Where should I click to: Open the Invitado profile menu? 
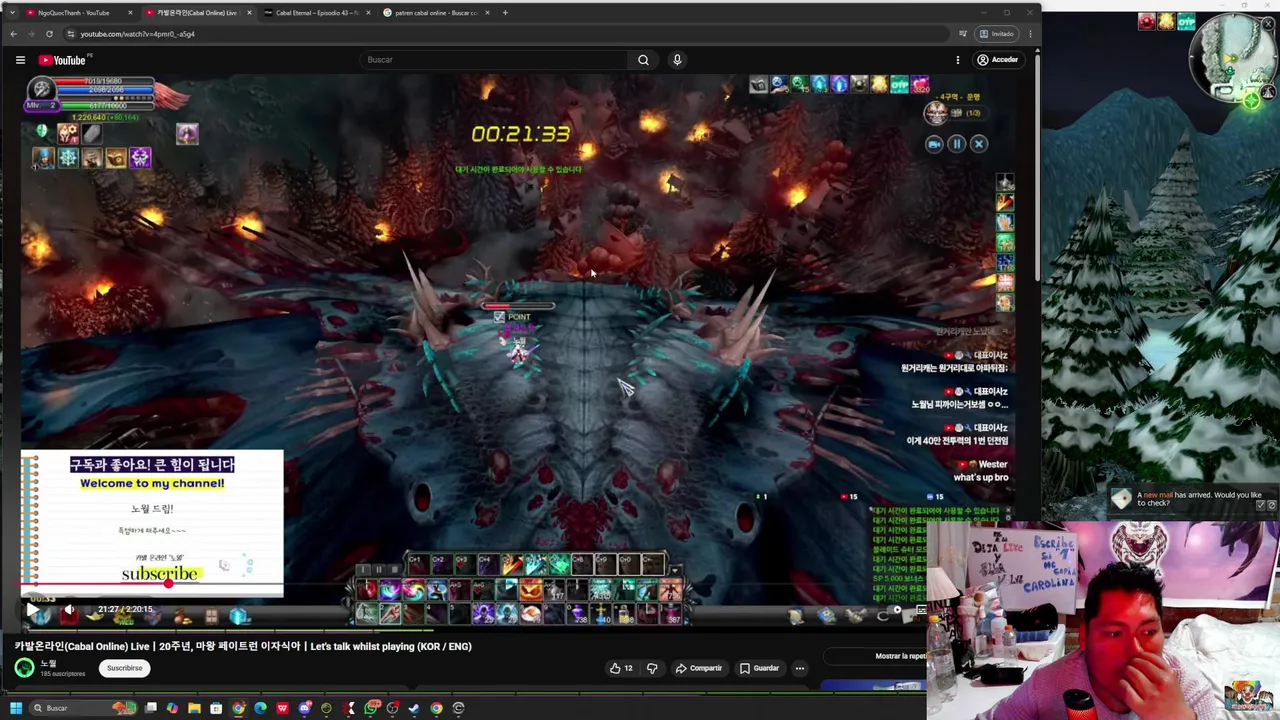[996, 34]
